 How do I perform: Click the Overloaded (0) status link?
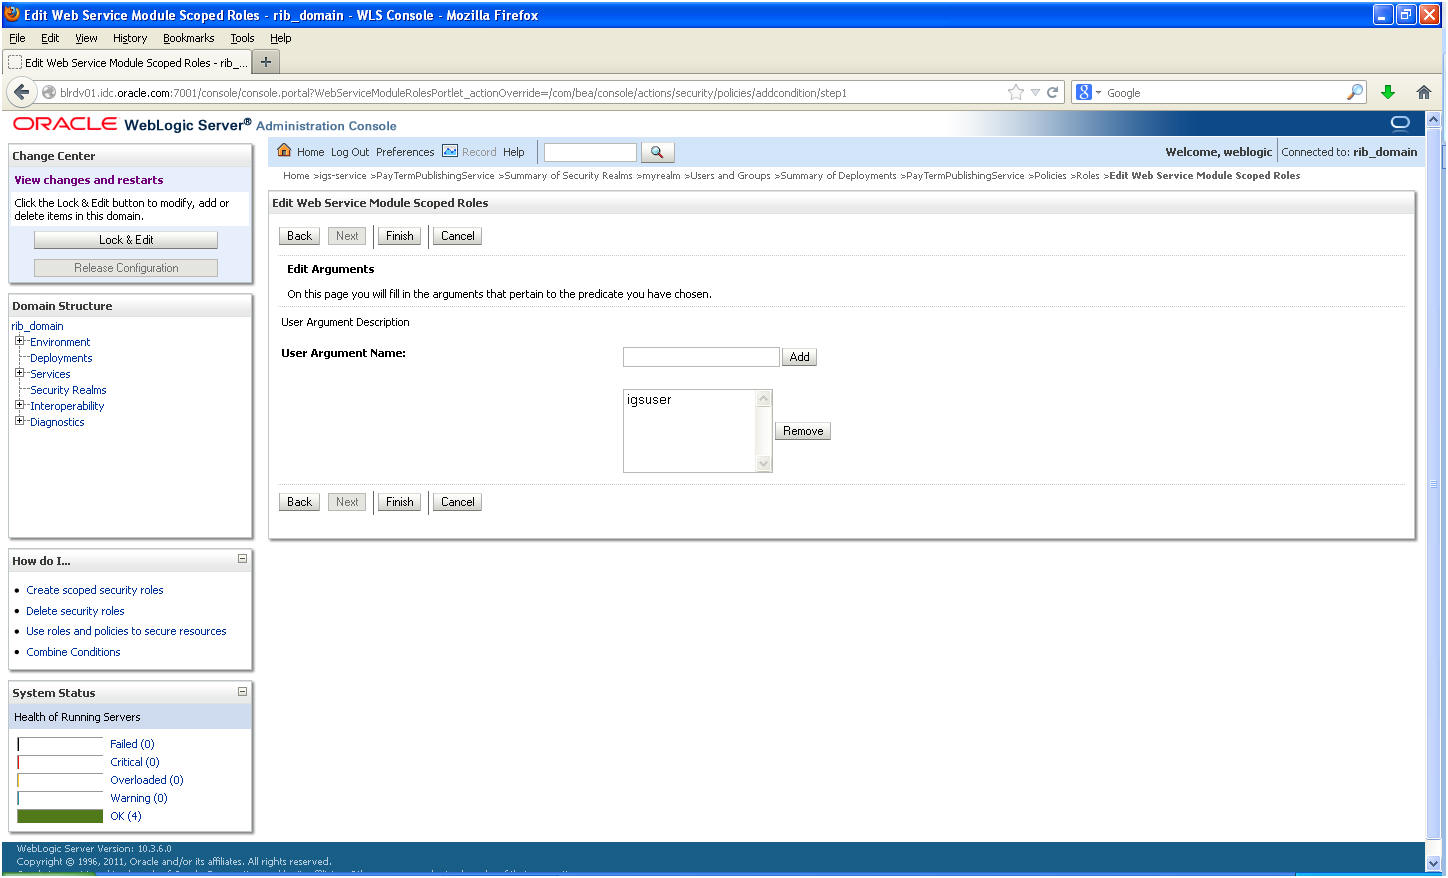coord(147,780)
